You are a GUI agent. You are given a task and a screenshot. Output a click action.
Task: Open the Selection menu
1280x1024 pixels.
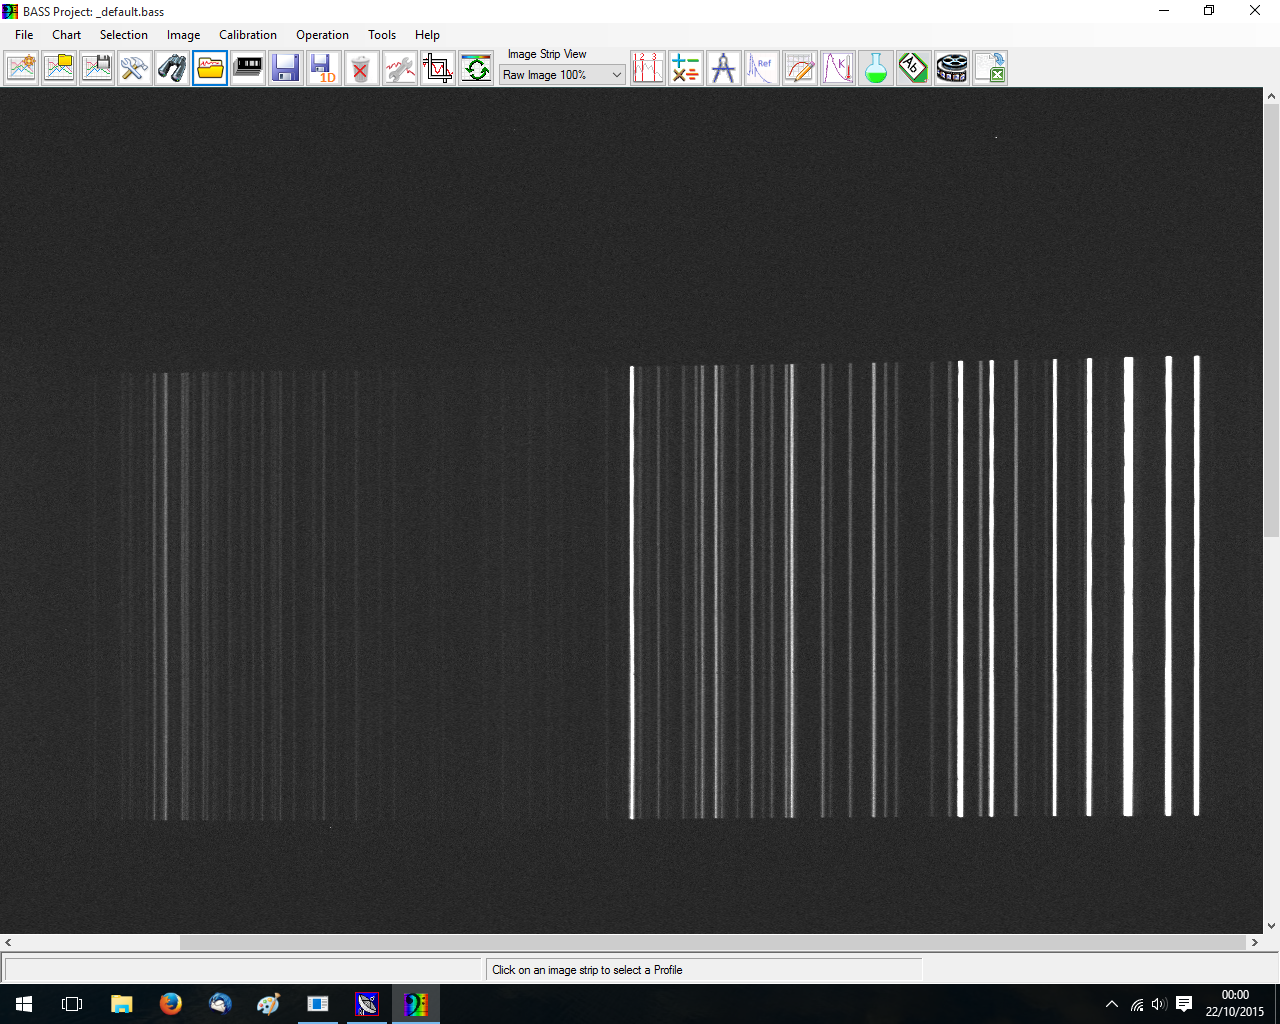click(123, 35)
